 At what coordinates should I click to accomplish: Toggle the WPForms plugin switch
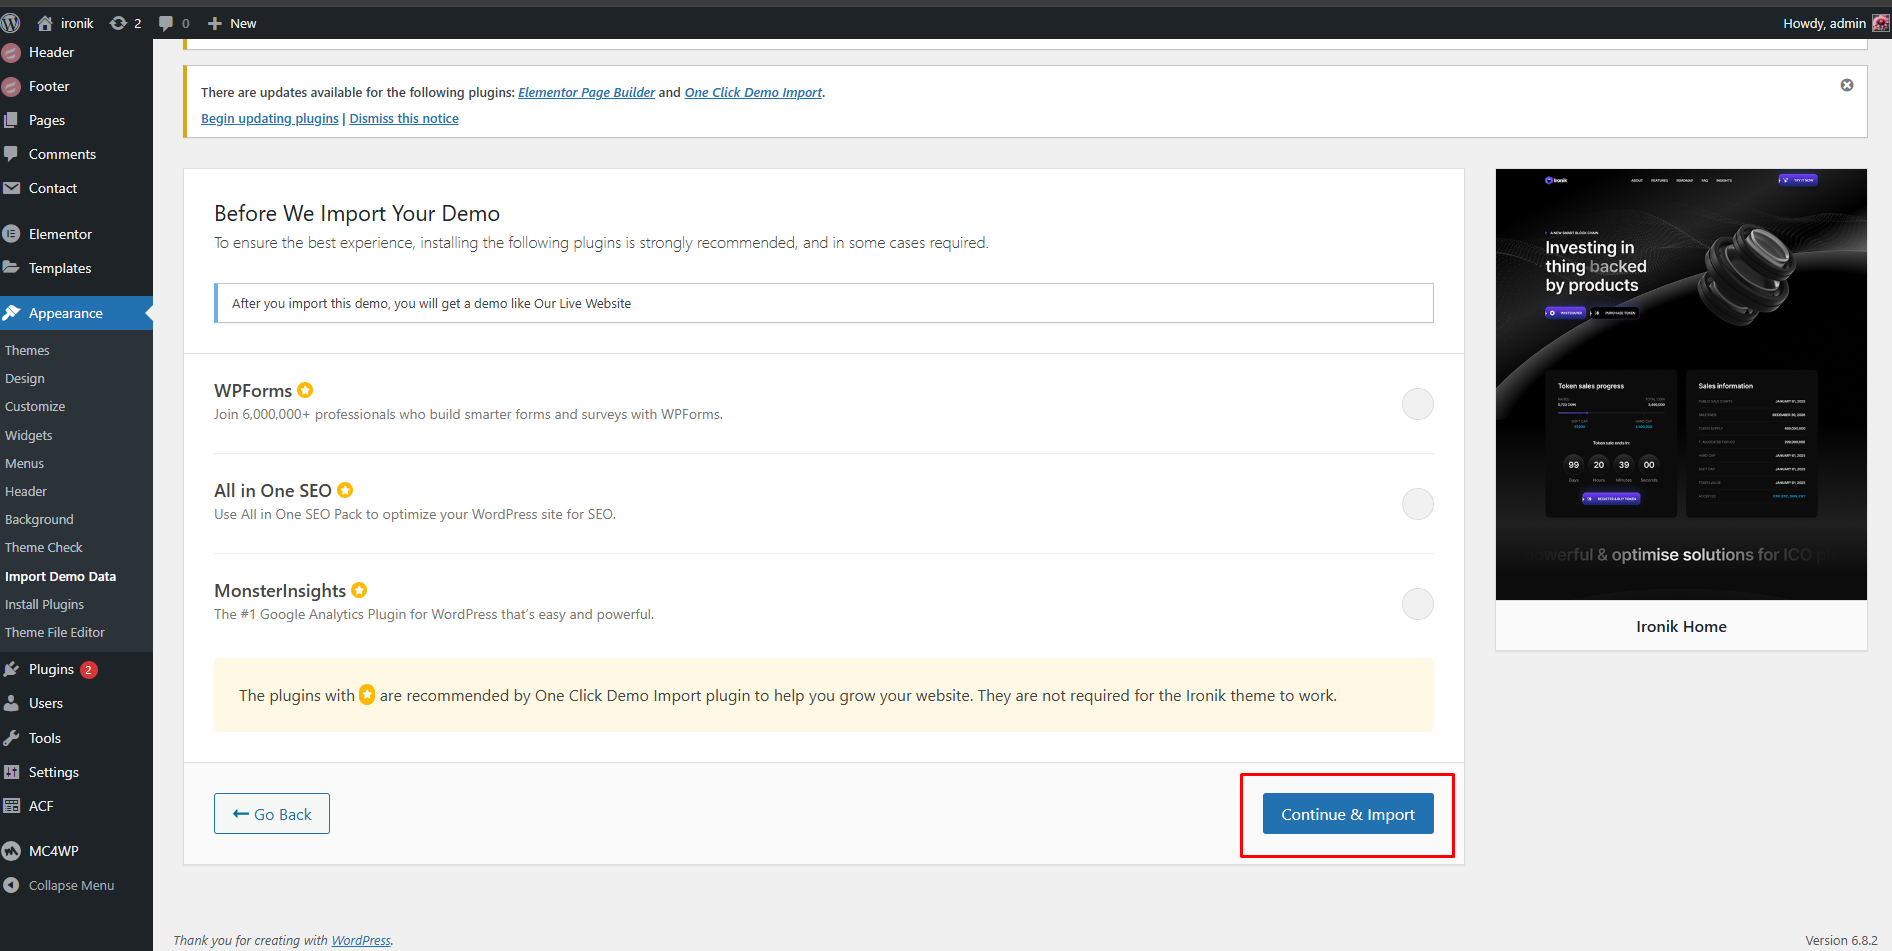1417,404
